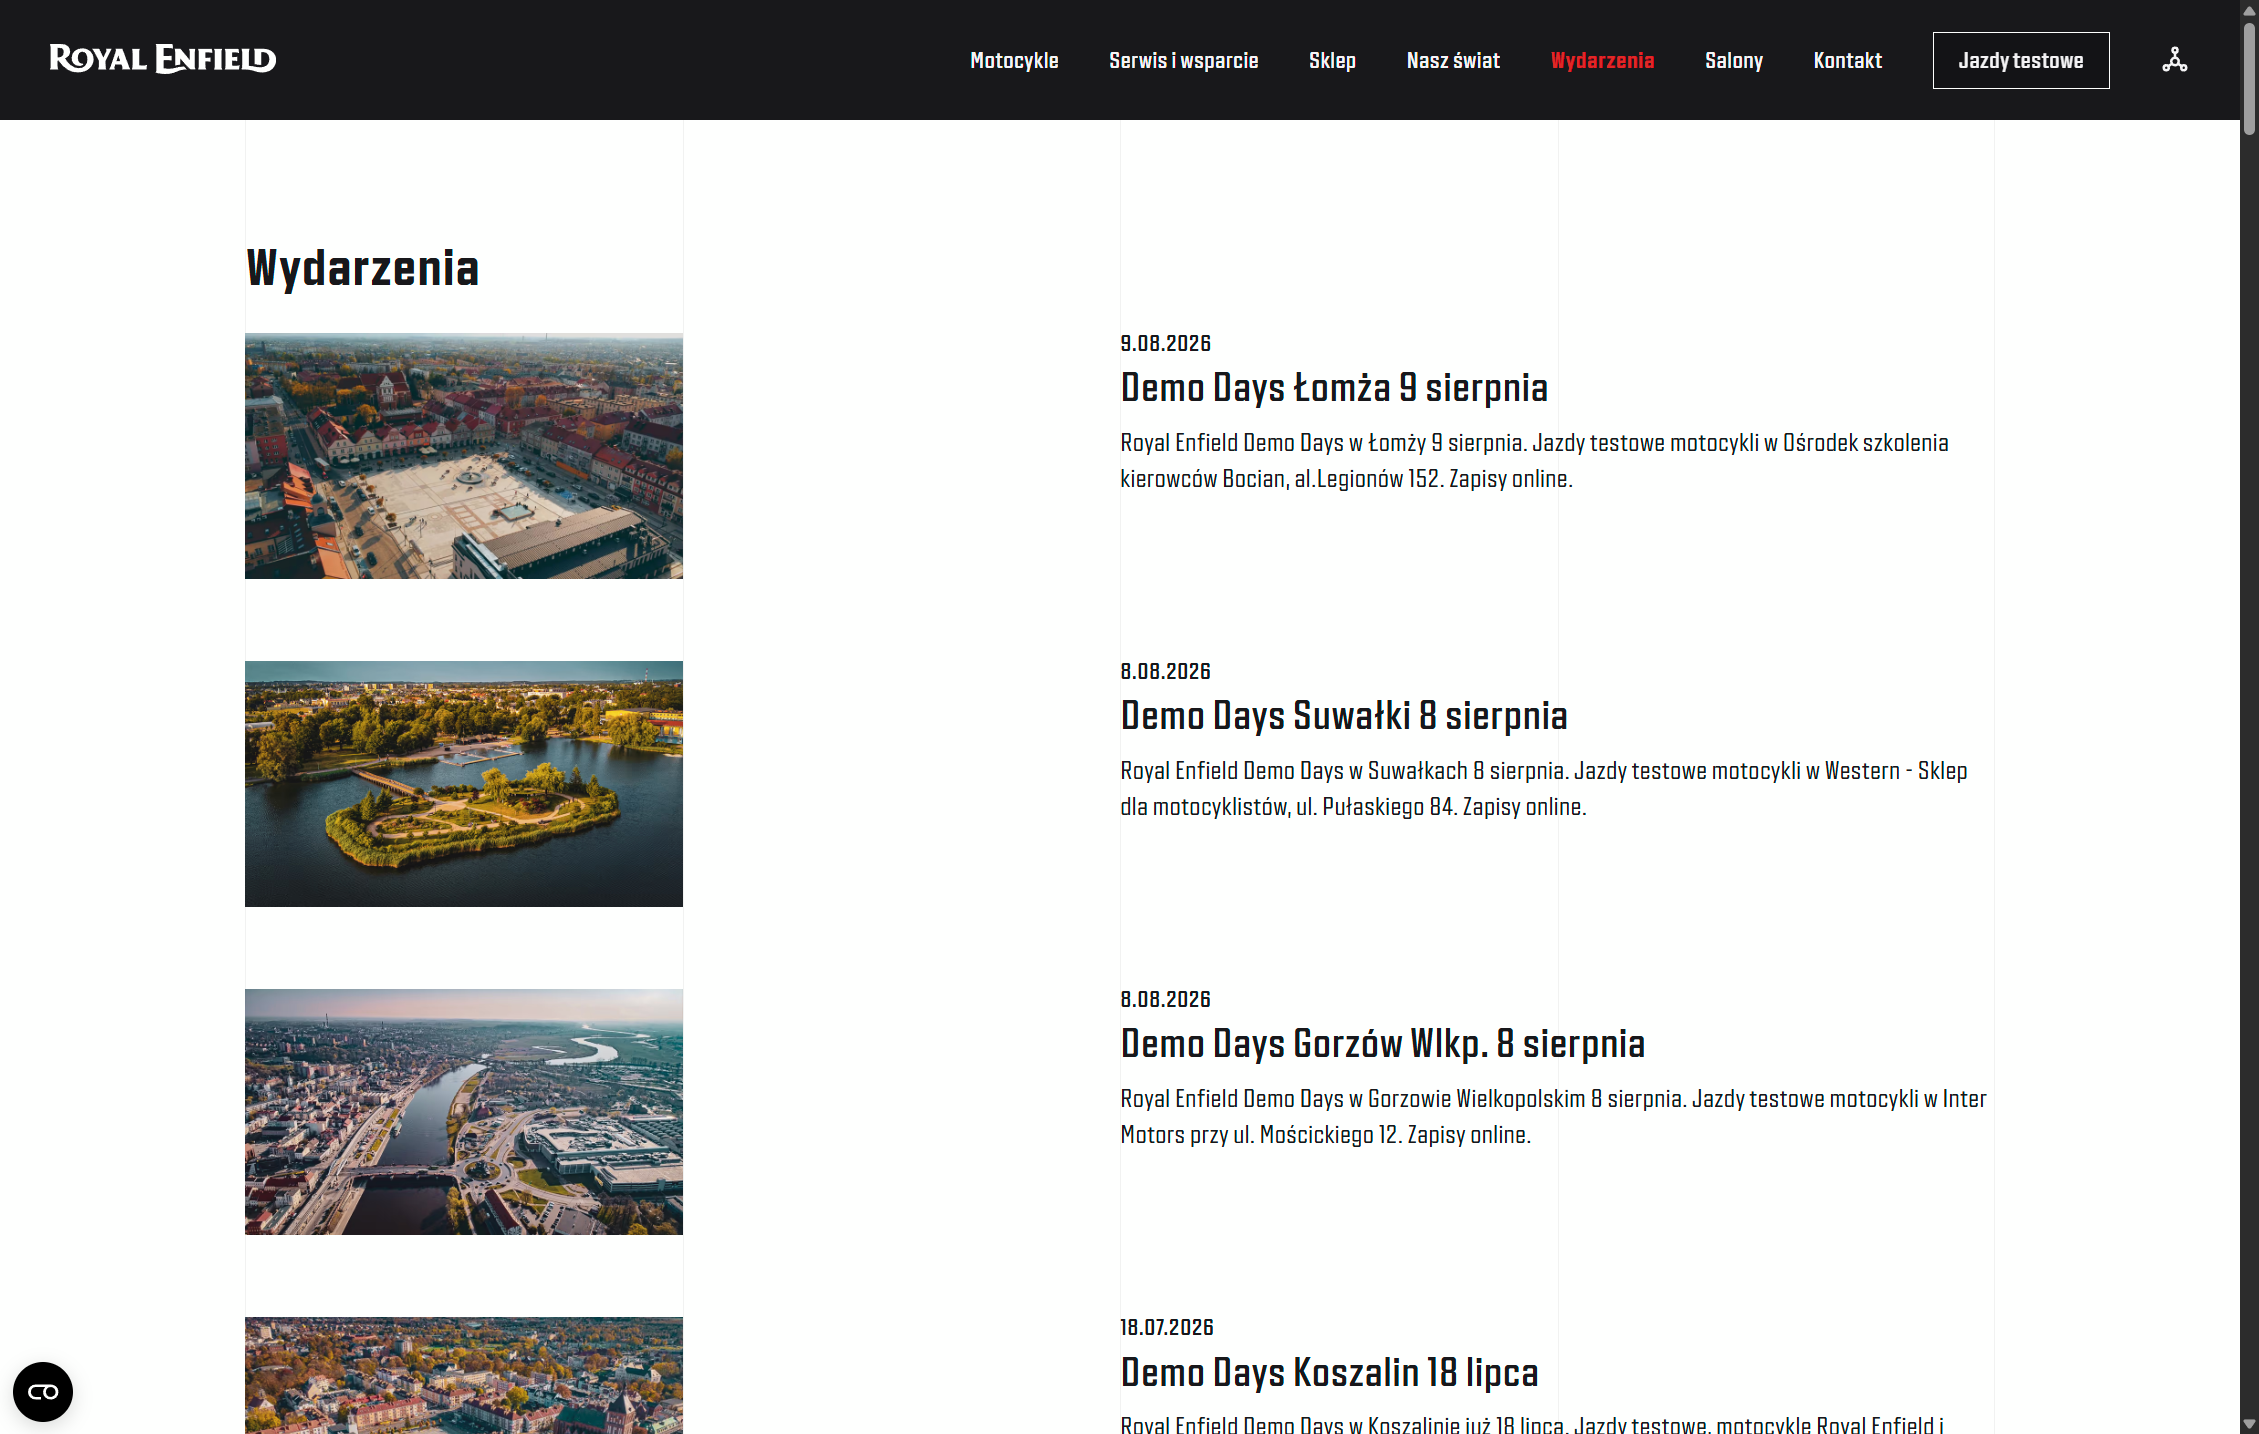Open Demo Days Łomża 9 sierpnia event
The width and height of the screenshot is (2259, 1434).
[x=1334, y=387]
